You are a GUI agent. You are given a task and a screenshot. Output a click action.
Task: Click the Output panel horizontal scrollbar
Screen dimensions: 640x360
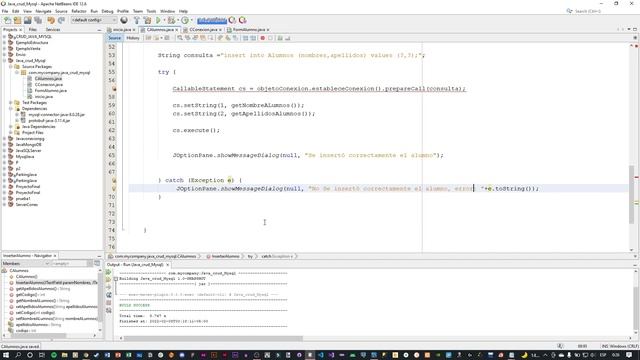[213, 338]
